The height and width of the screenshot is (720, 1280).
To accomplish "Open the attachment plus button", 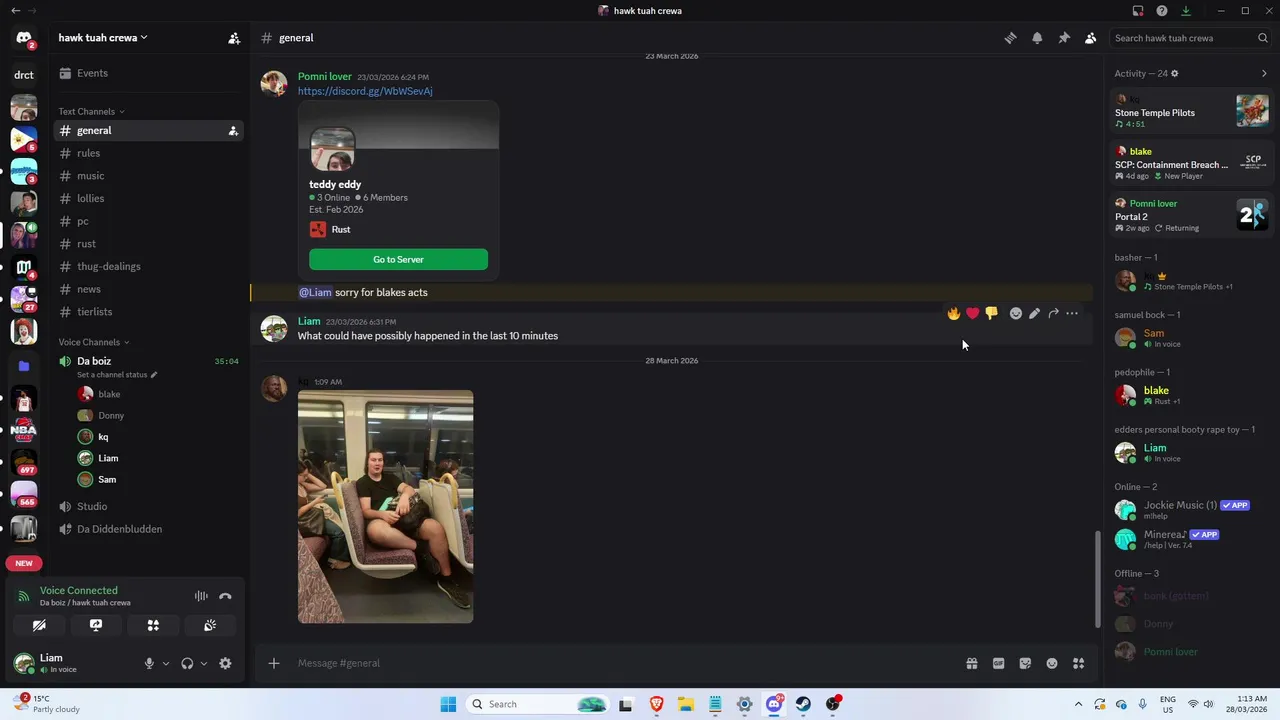I will (274, 663).
